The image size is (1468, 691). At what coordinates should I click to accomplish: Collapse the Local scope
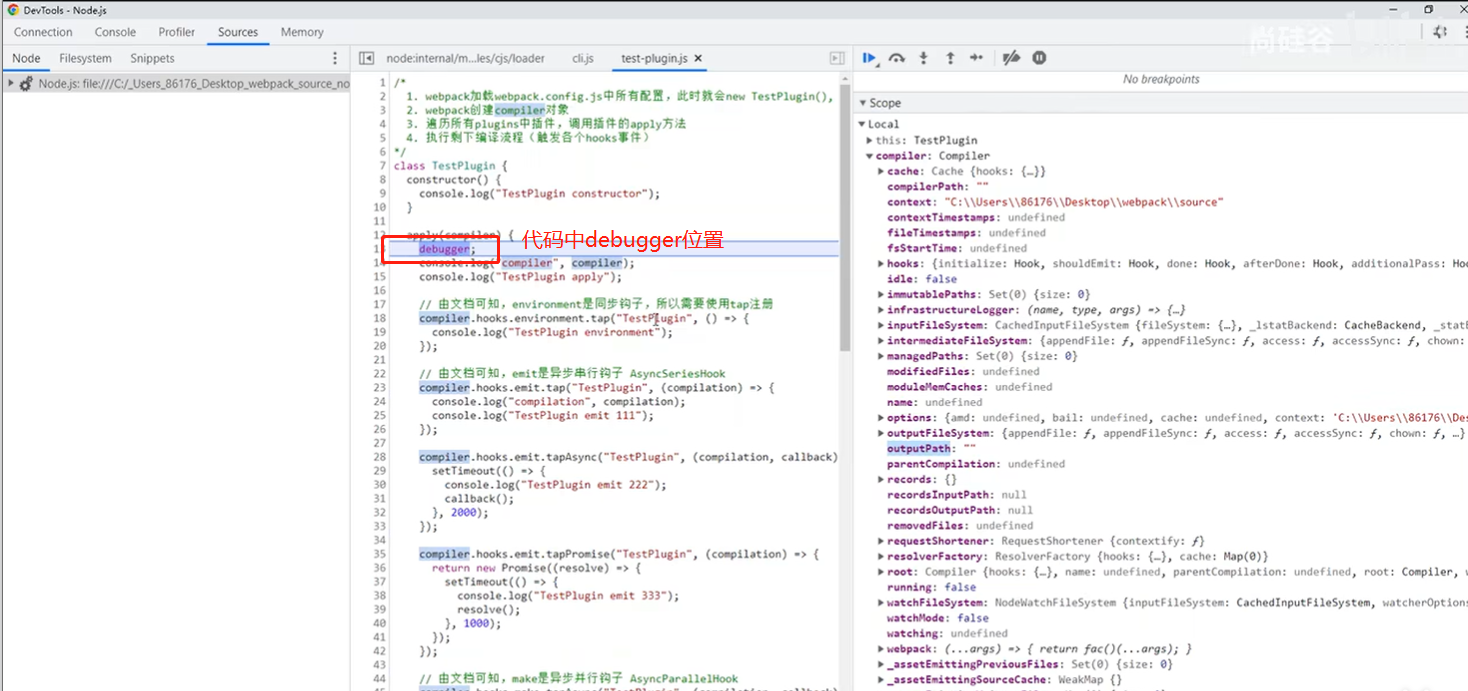pos(862,124)
